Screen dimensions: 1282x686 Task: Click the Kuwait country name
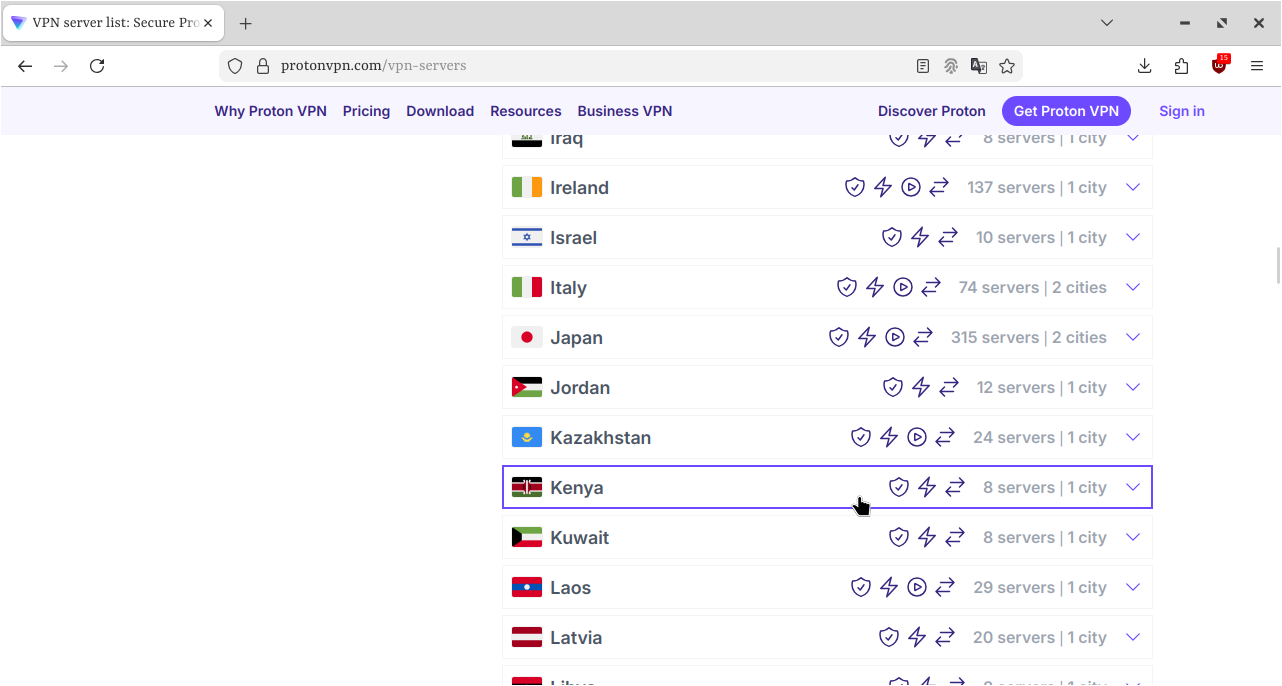tap(579, 537)
